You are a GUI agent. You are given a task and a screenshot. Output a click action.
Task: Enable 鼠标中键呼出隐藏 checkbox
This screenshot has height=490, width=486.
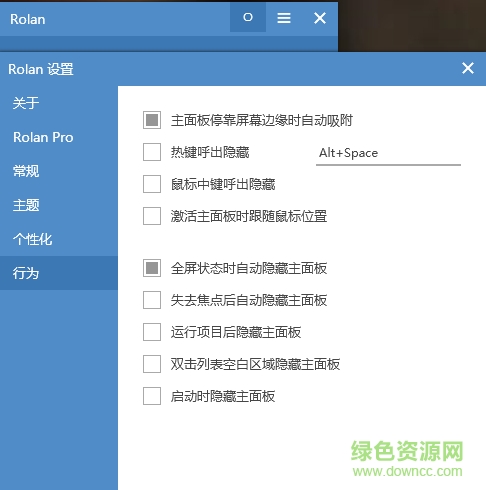[x=152, y=184]
